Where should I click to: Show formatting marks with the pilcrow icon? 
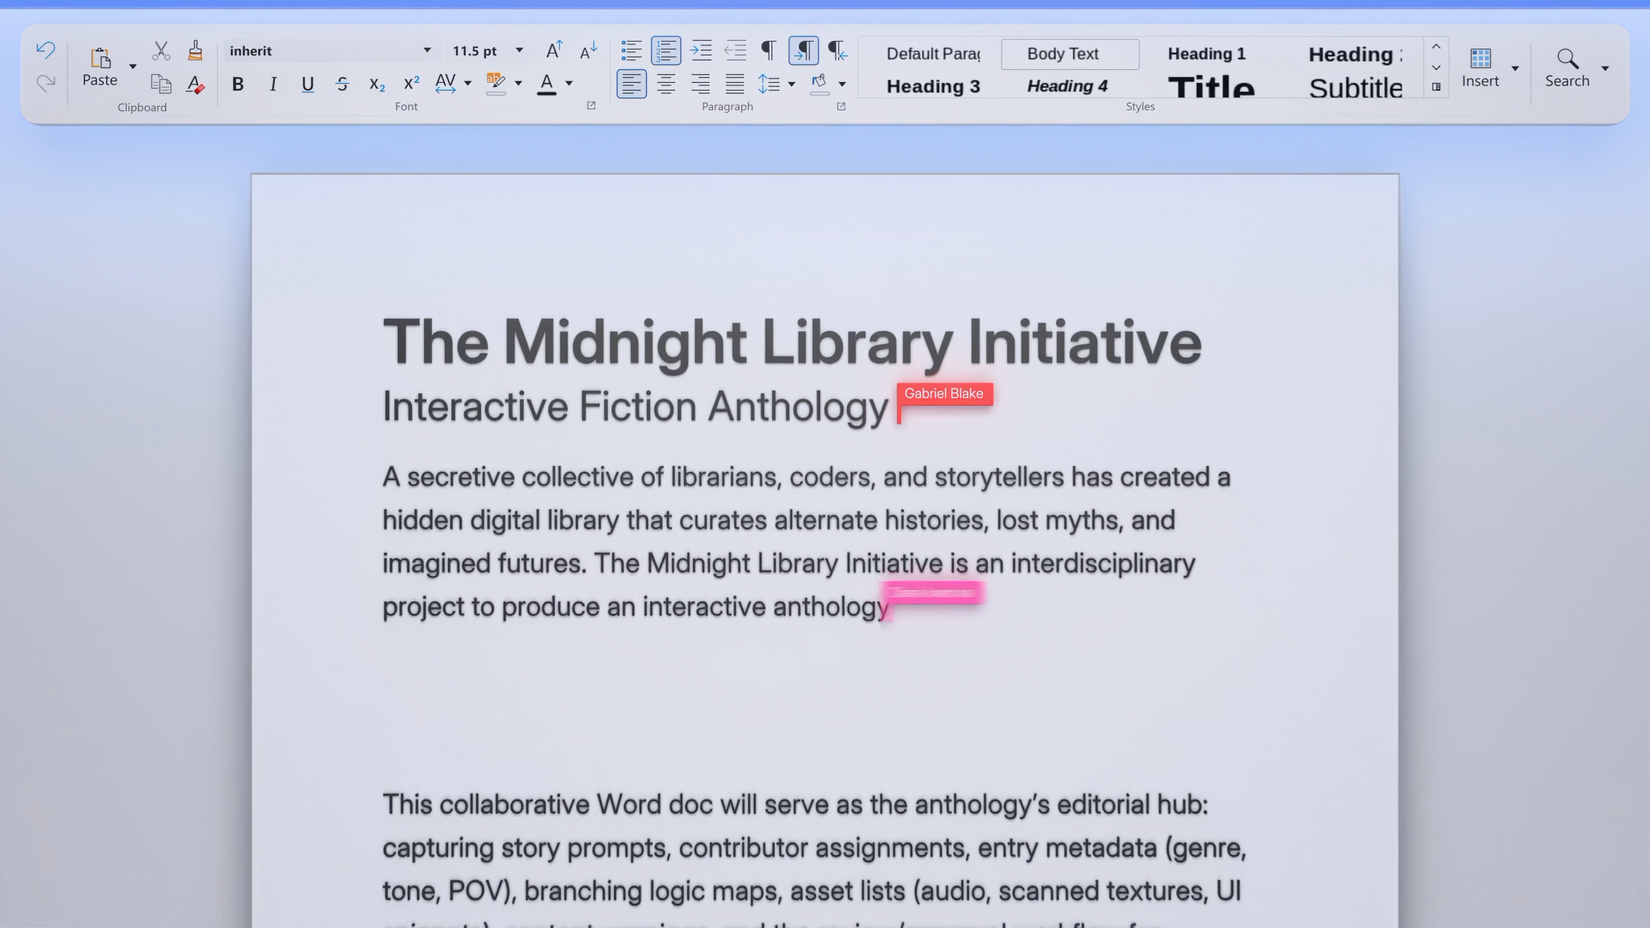(x=768, y=50)
